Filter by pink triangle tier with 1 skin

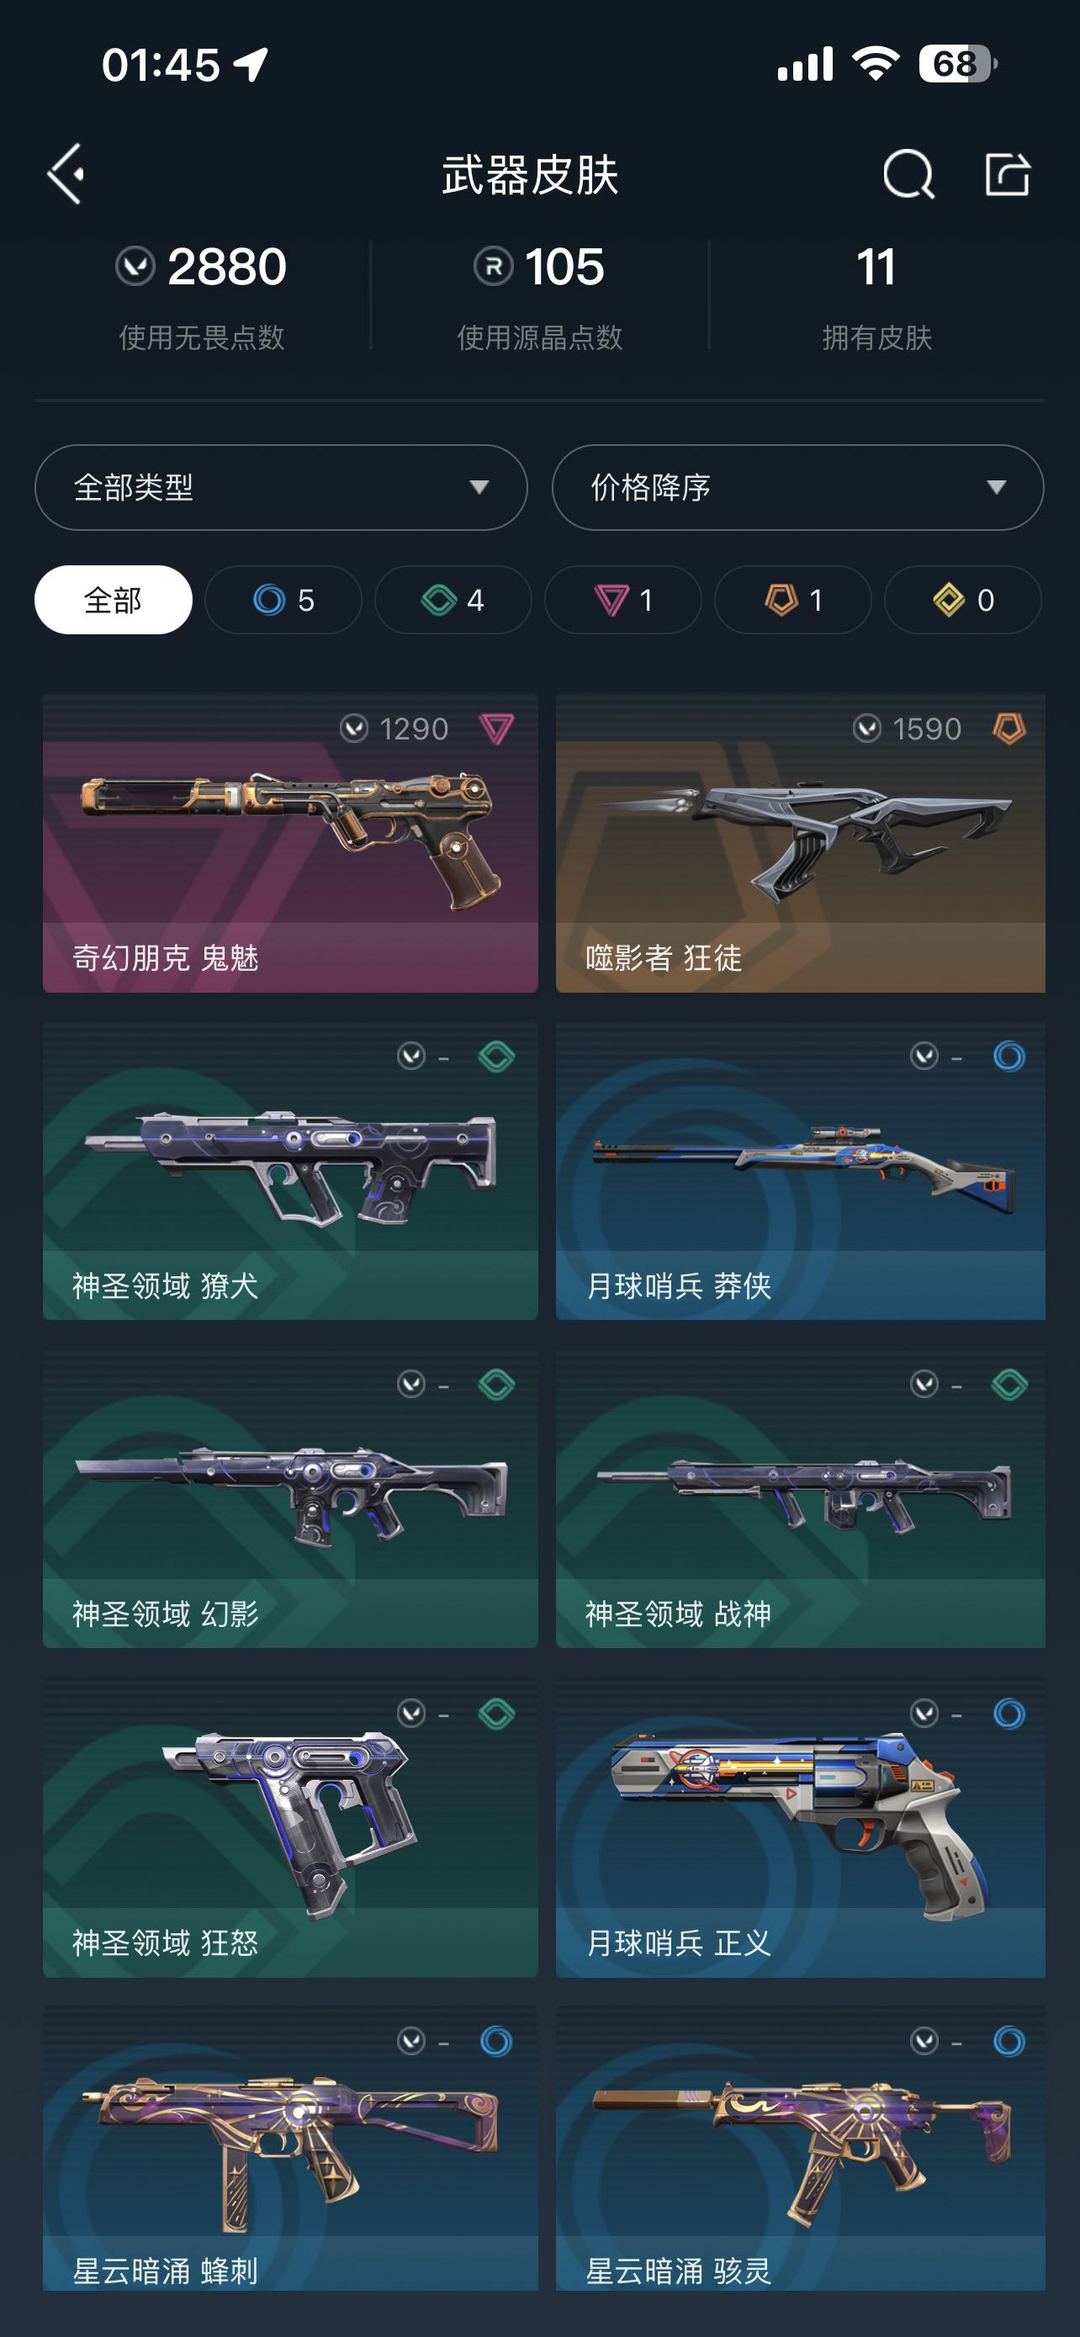coord(623,600)
